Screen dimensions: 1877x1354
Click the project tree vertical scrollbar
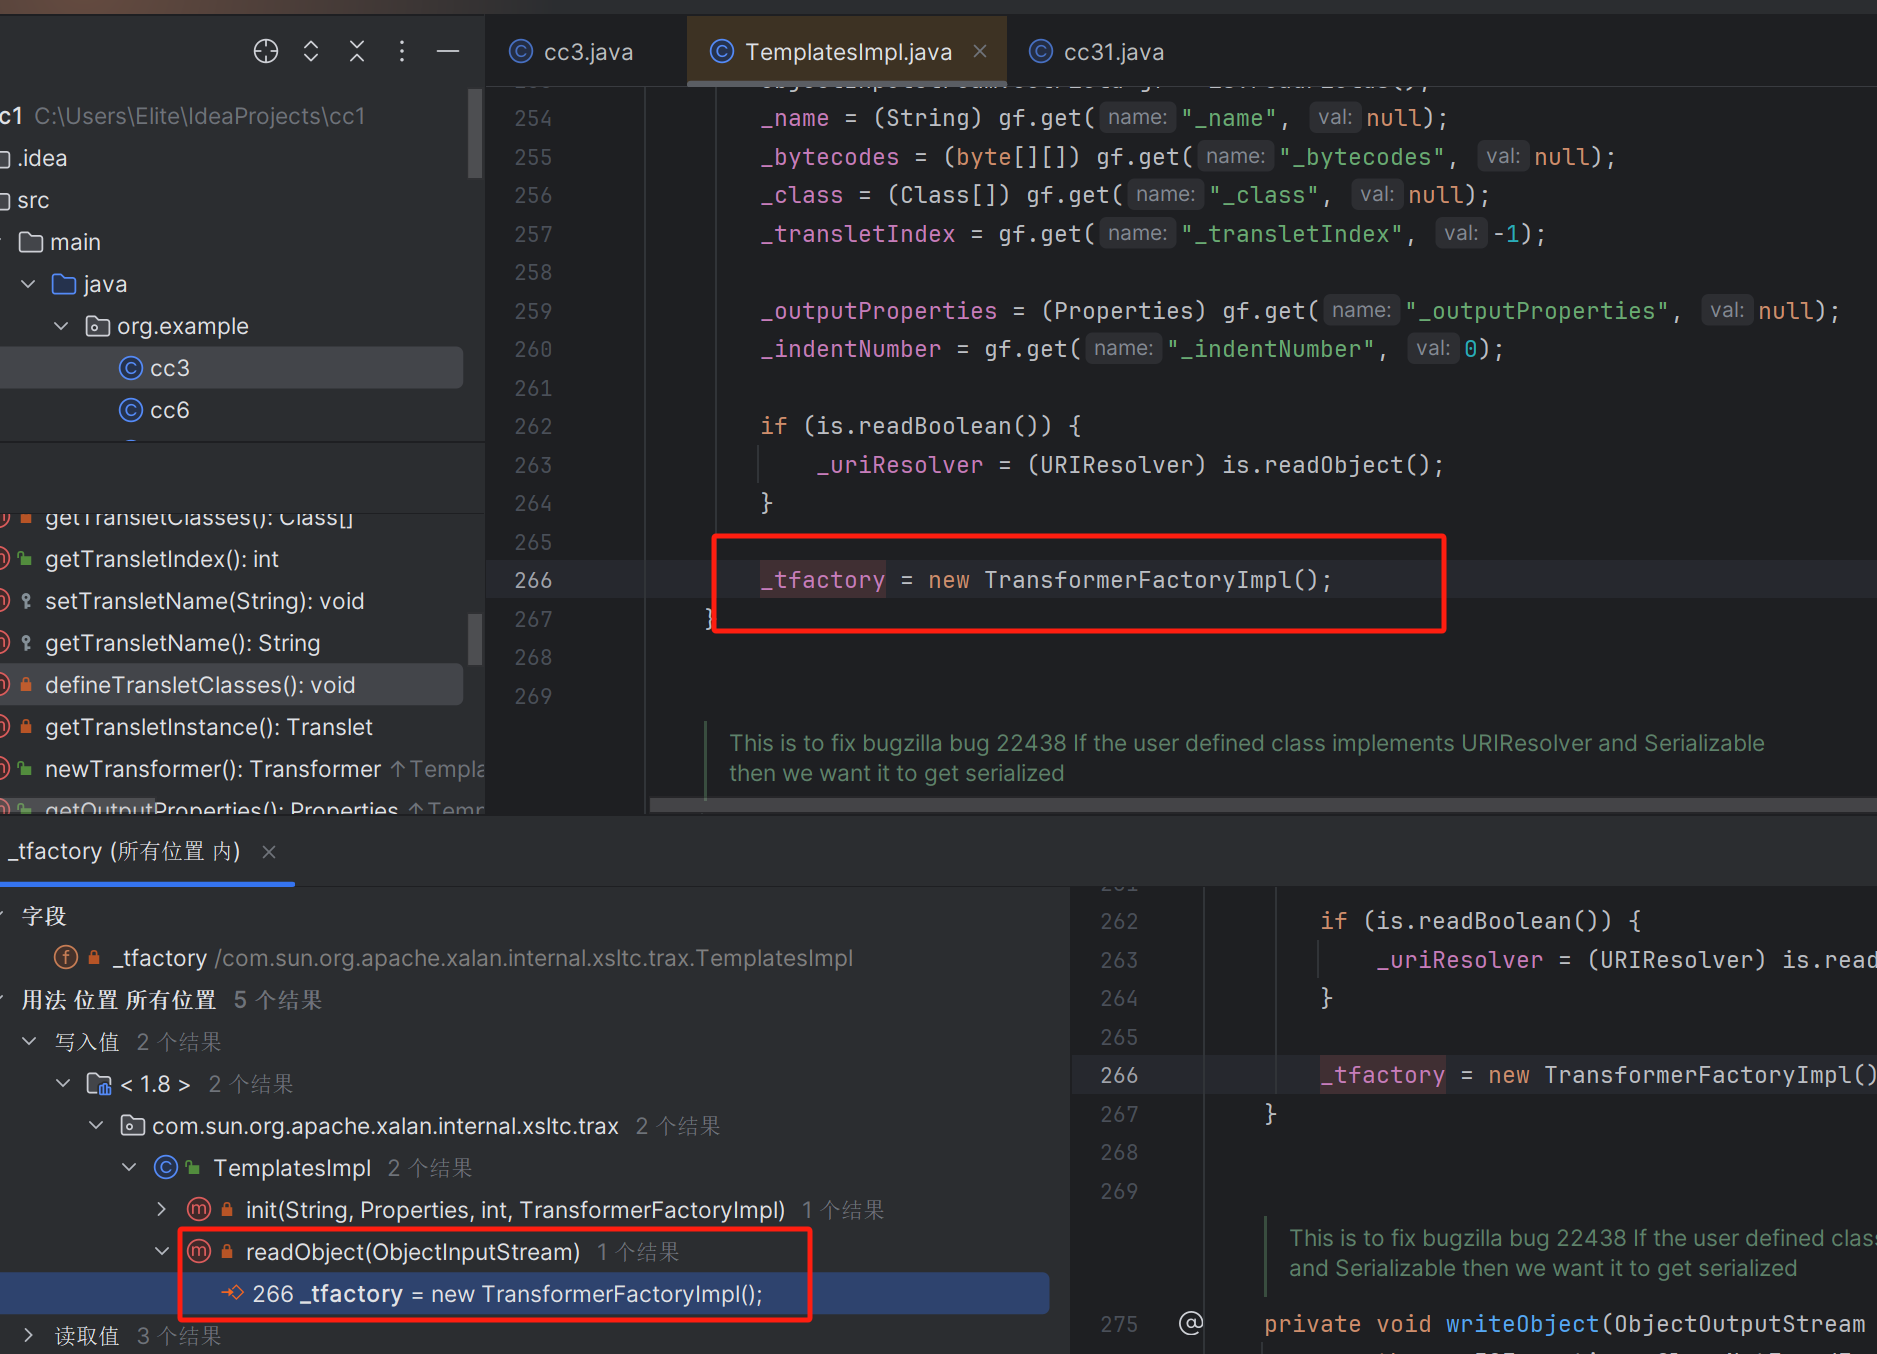(475, 133)
